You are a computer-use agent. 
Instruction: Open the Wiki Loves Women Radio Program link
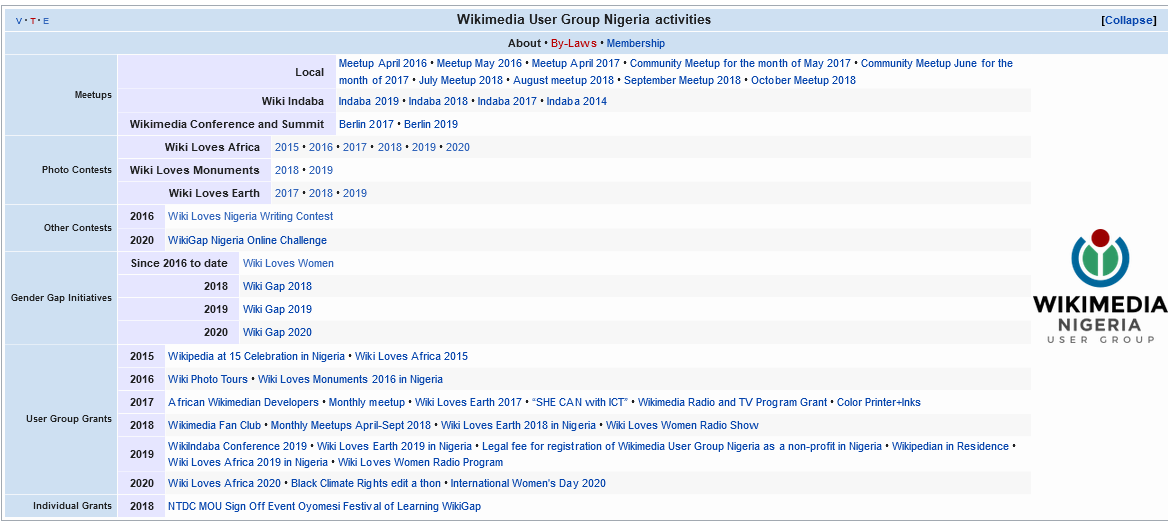(x=420, y=462)
